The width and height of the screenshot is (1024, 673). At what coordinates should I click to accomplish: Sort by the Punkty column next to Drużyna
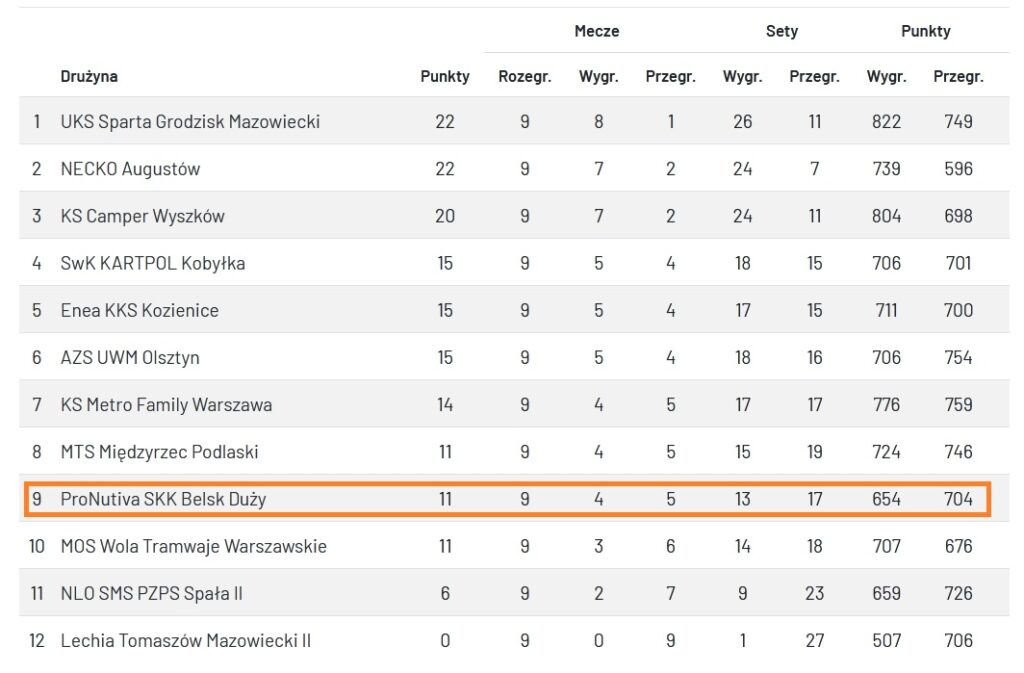[x=445, y=76]
